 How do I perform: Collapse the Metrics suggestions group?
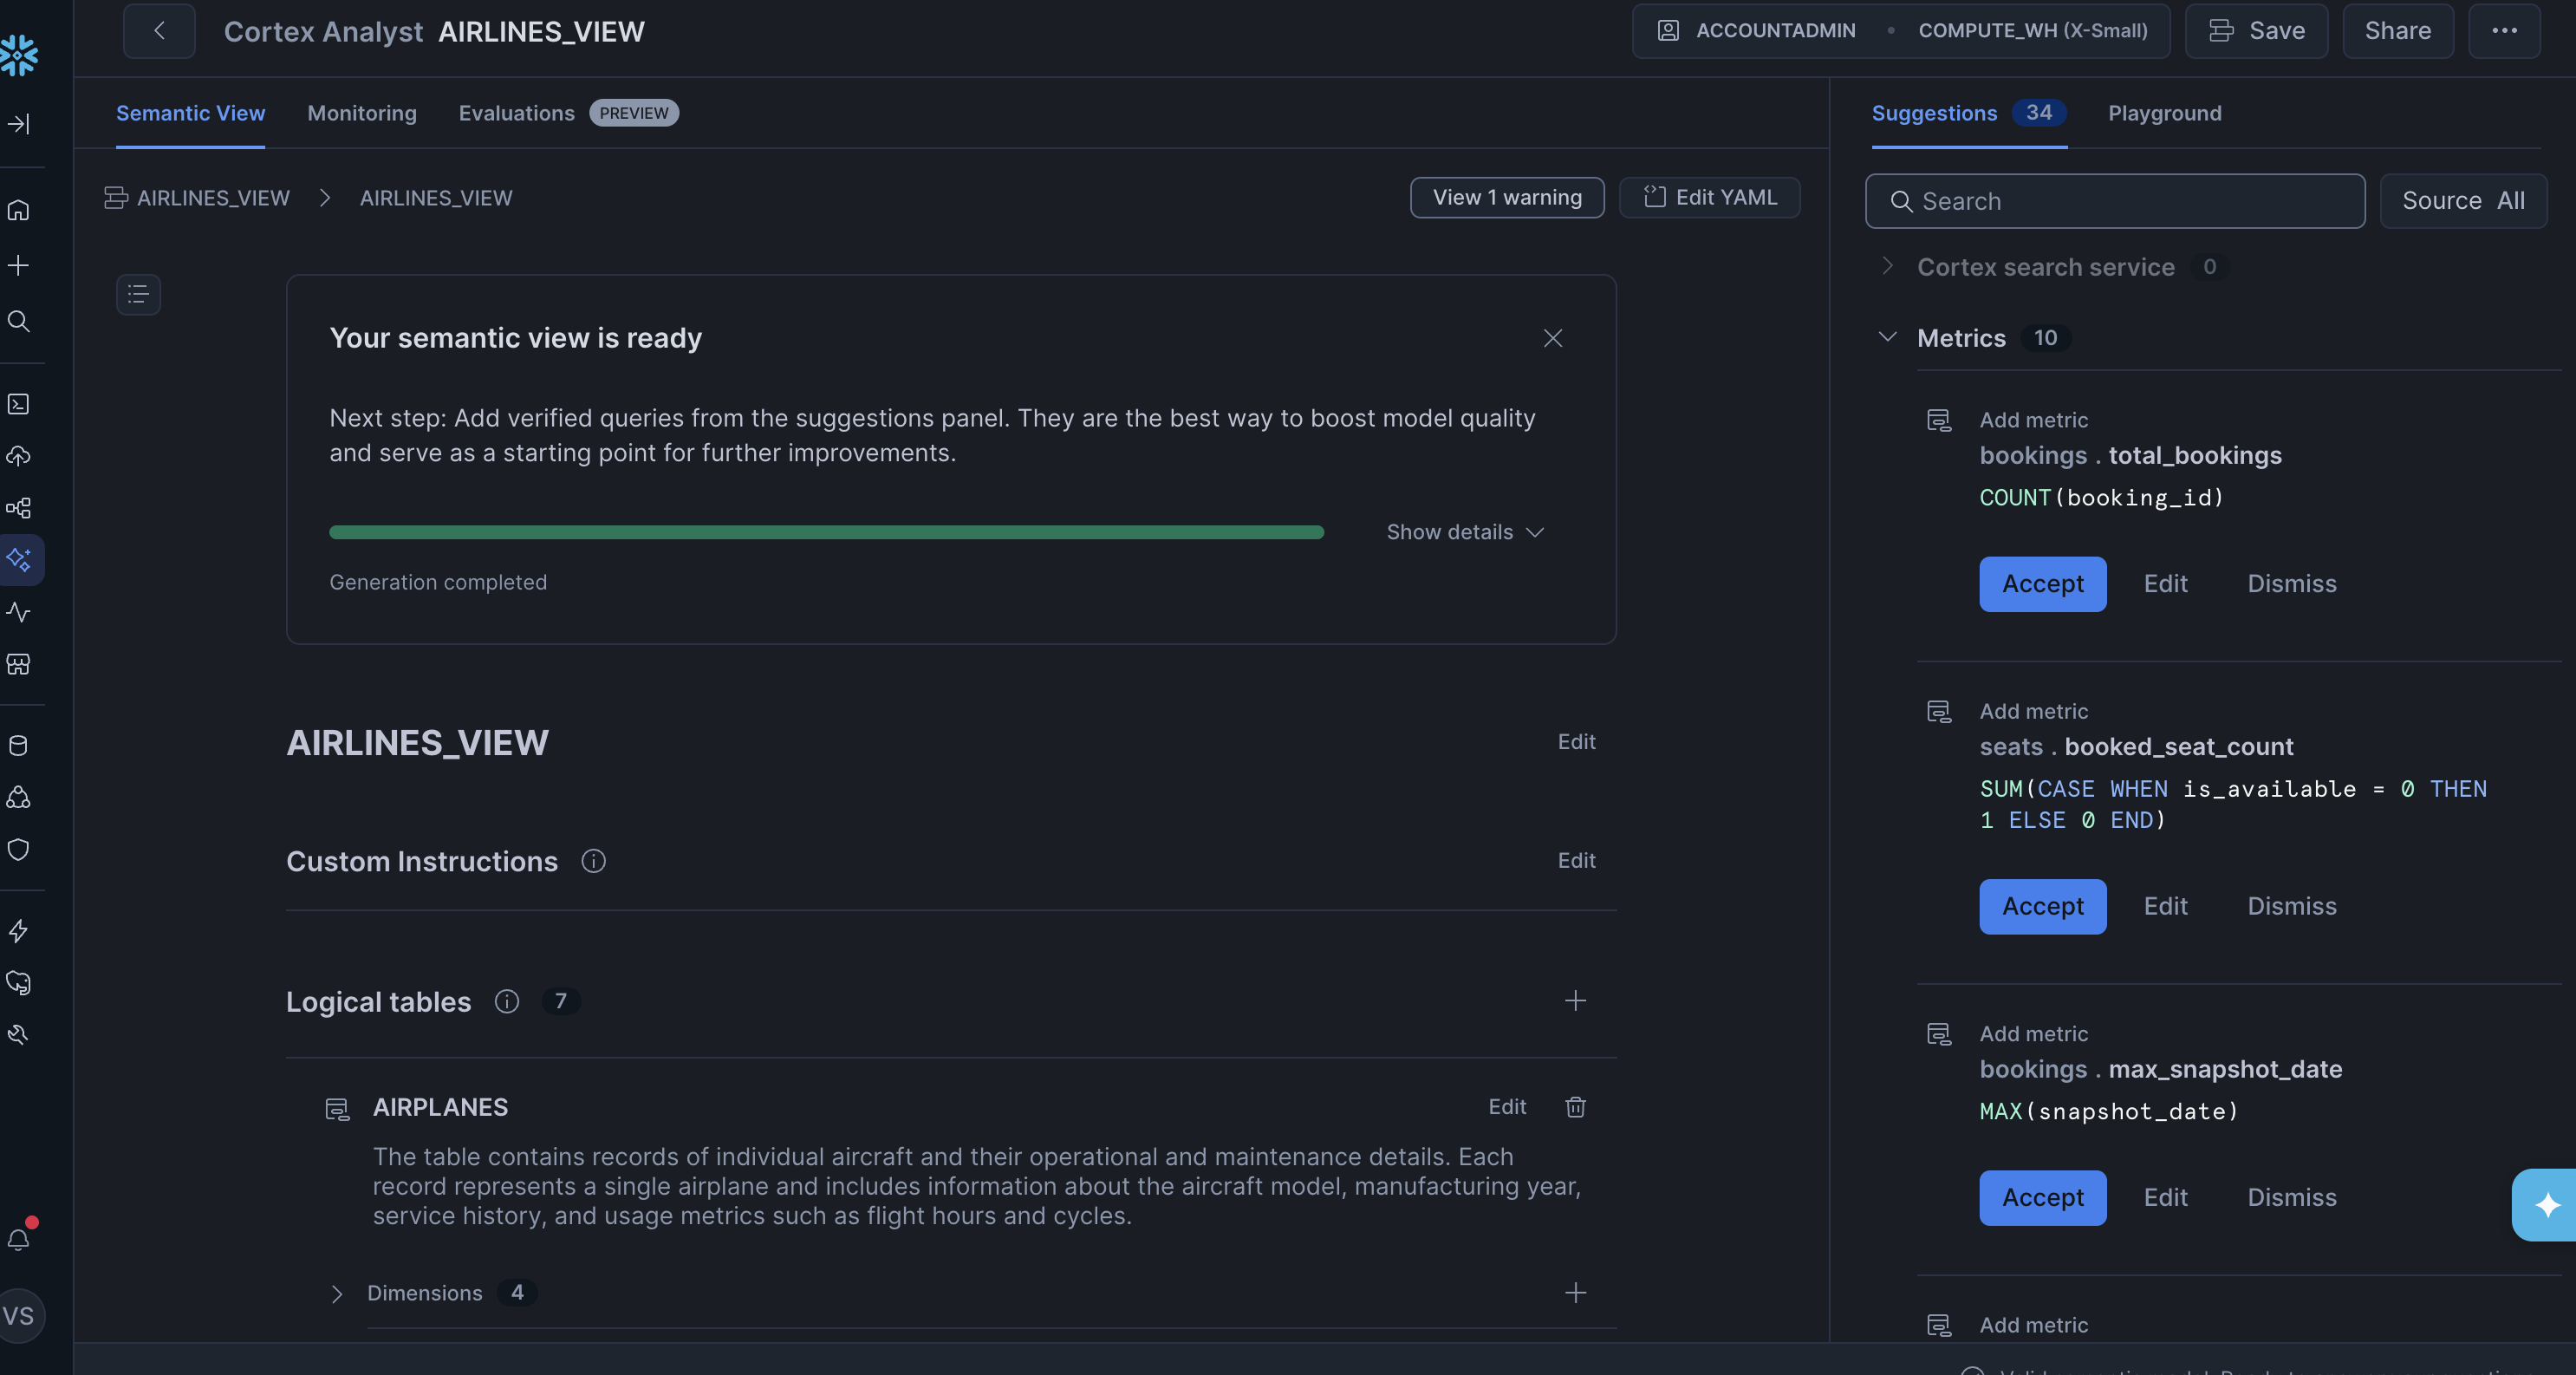tap(1887, 337)
